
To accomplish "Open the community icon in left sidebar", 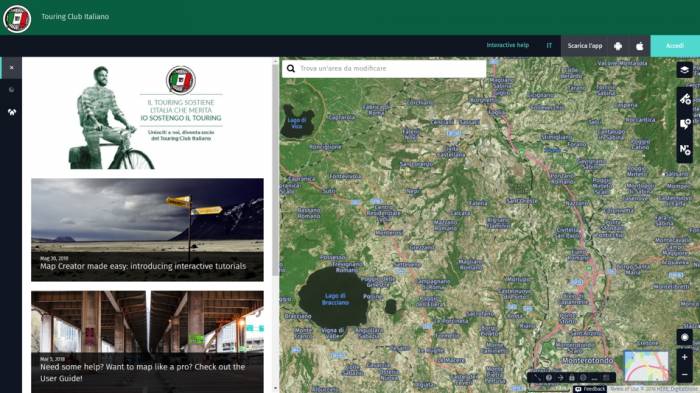I will tap(12, 112).
